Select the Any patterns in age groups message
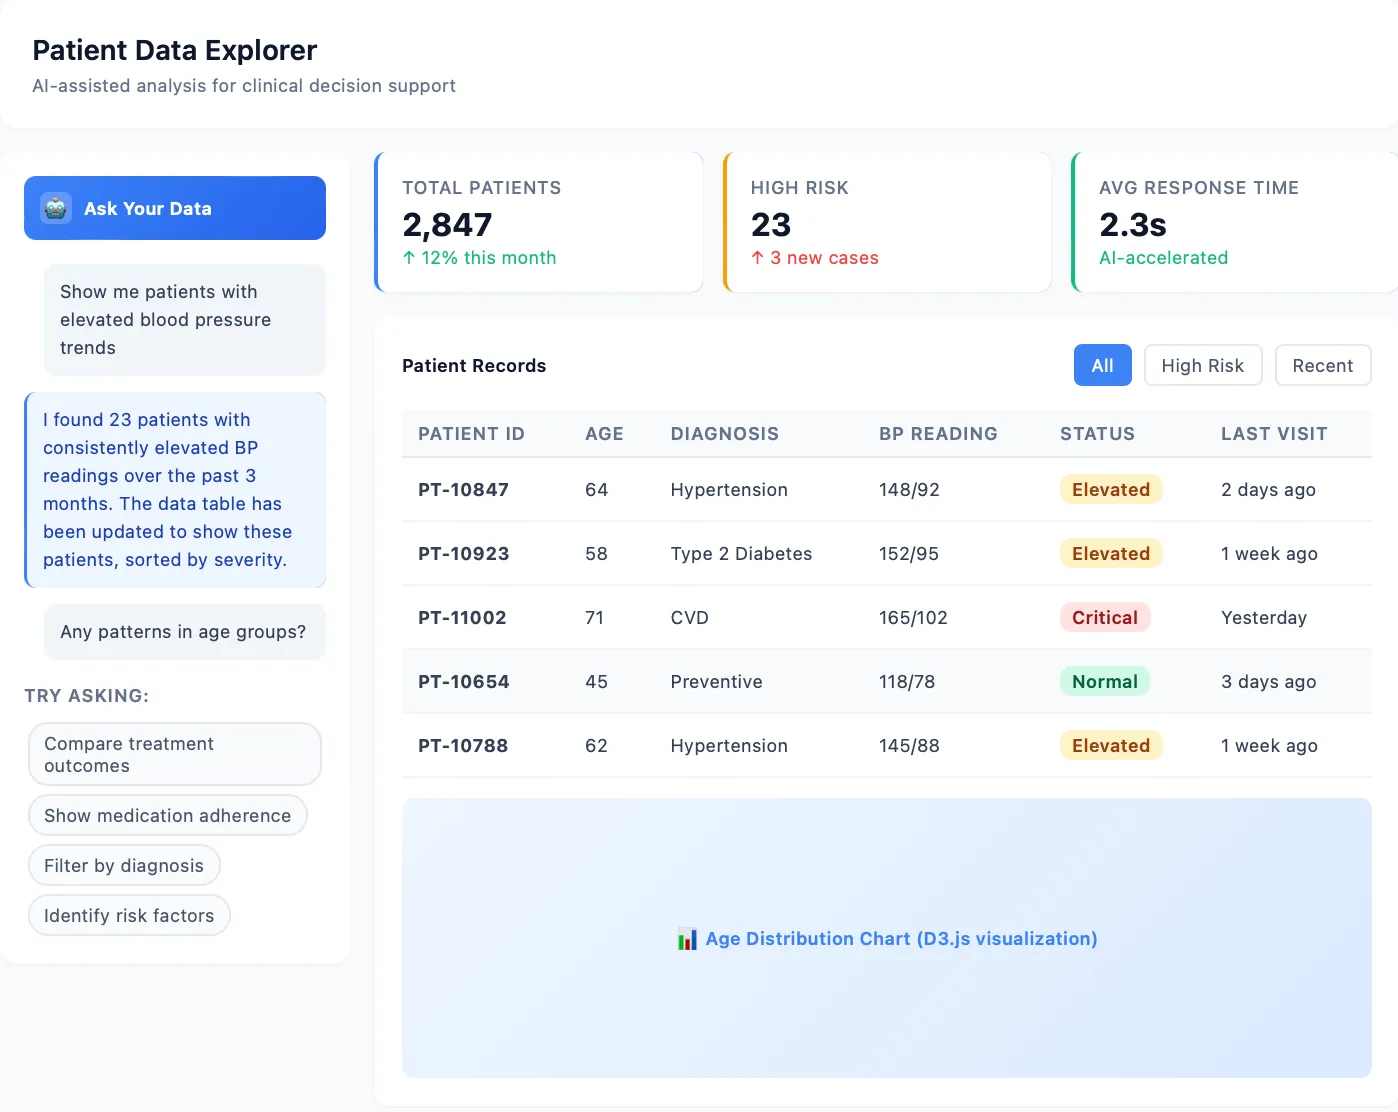 [x=184, y=631]
